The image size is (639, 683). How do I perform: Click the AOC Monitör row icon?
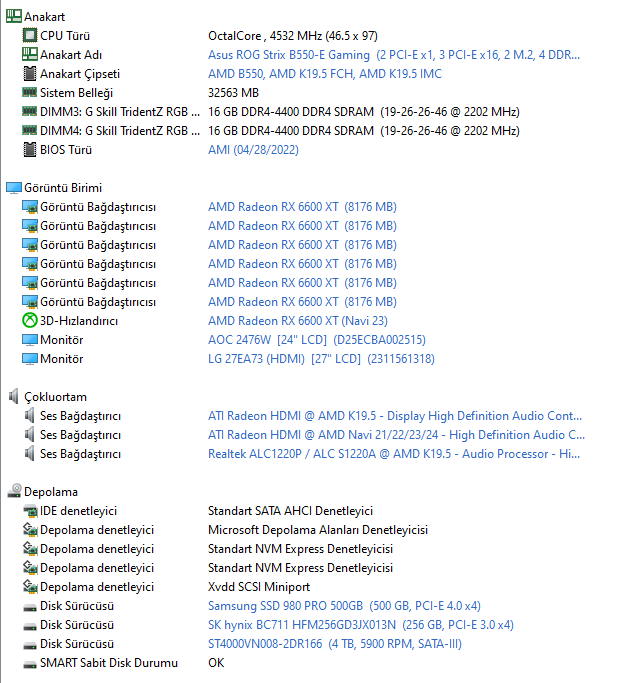click(30, 340)
